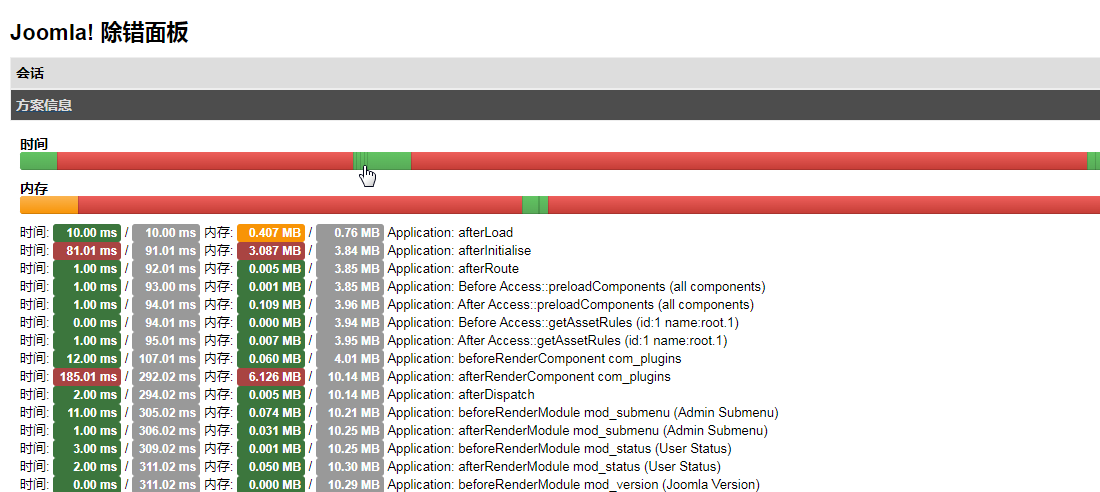This screenshot has height=492, width=1100.
Task: Select beforeRenderModule mod_status entry
Action: [x=559, y=449]
